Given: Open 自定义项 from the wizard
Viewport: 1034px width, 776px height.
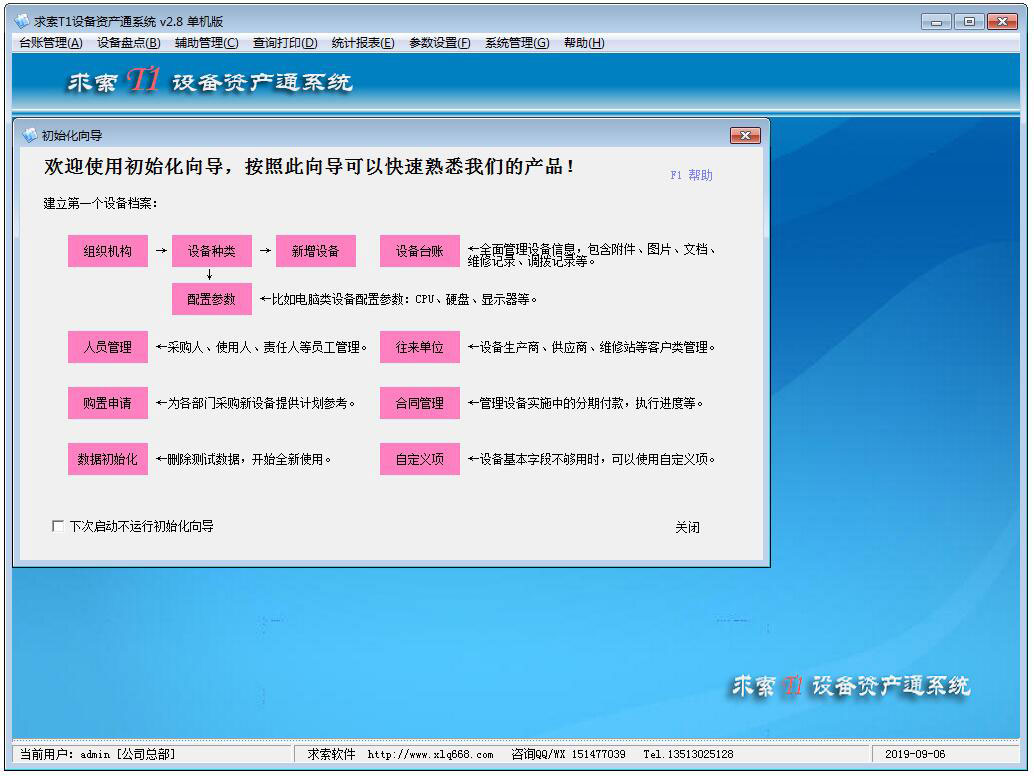Looking at the screenshot, I should tap(419, 459).
